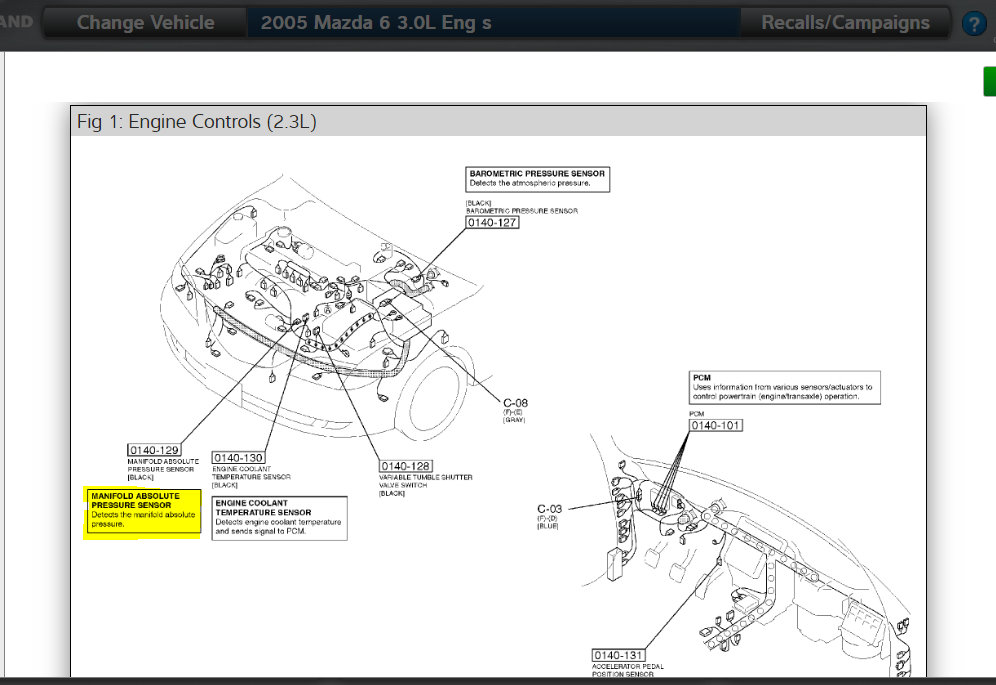Select component code 0140-127
The width and height of the screenshot is (996, 685).
(x=492, y=222)
